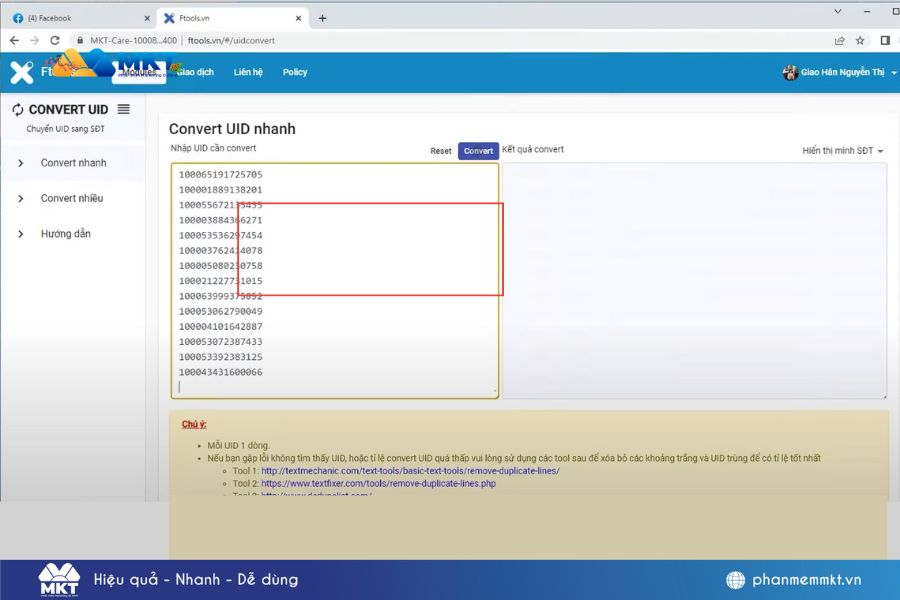Viewport: 900px width, 600px height.
Task: Bookmark the page using the star icon
Action: (x=858, y=40)
